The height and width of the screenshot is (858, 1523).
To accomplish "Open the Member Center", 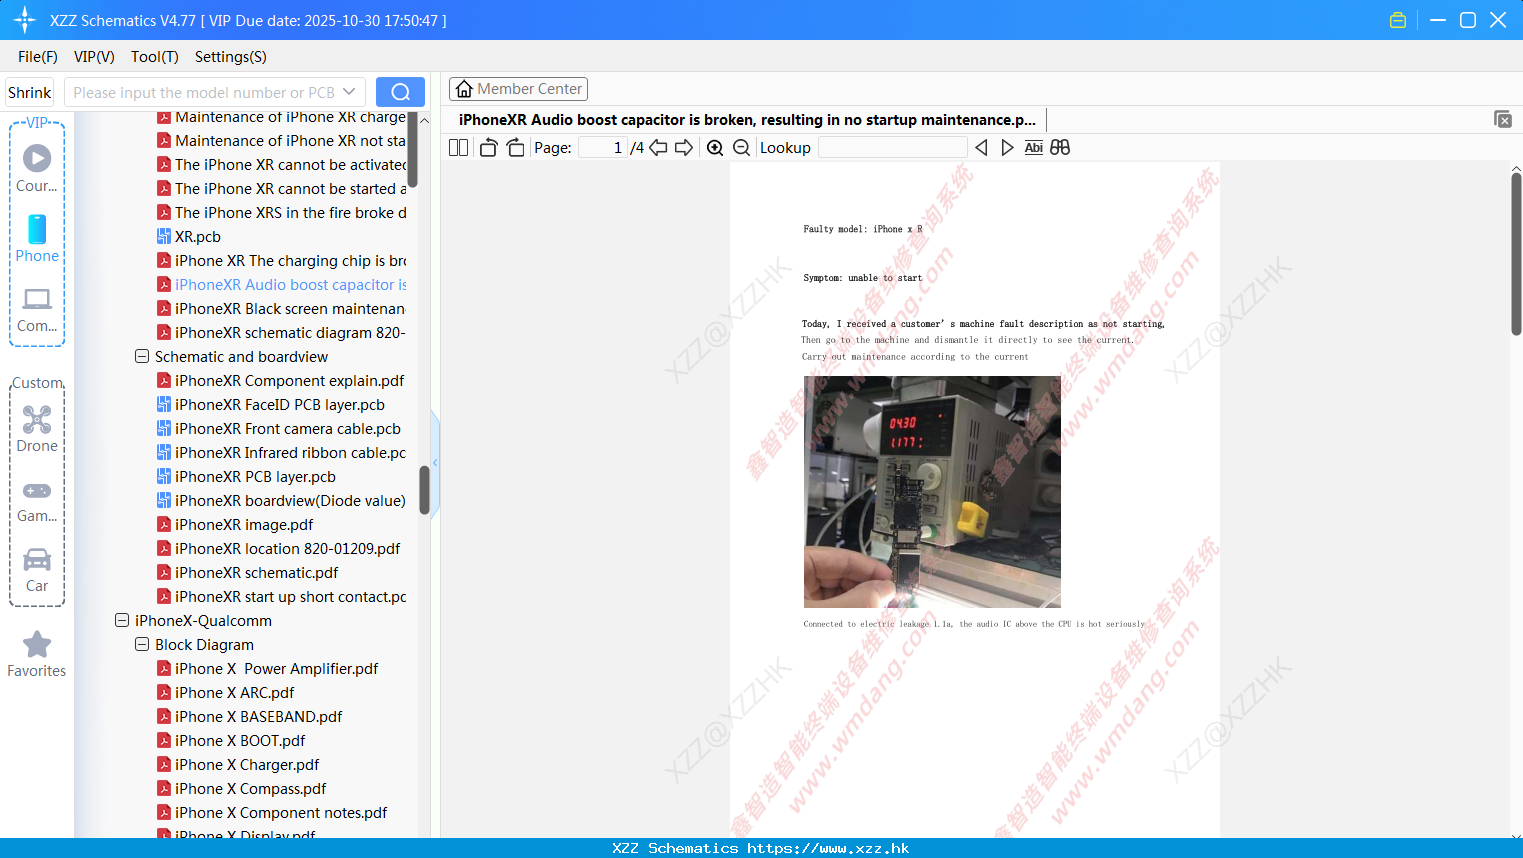I will coord(518,89).
